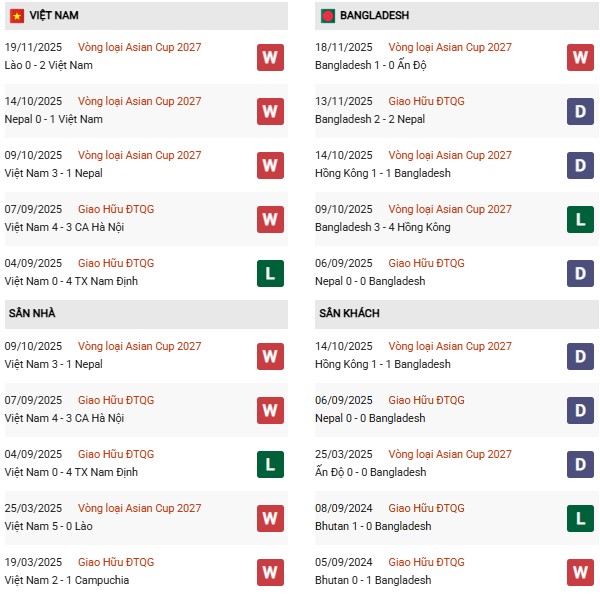The height and width of the screenshot is (595, 600).
Task: Click the Nepal 0 - 1 Việt Nam match row
Action: click(53, 119)
